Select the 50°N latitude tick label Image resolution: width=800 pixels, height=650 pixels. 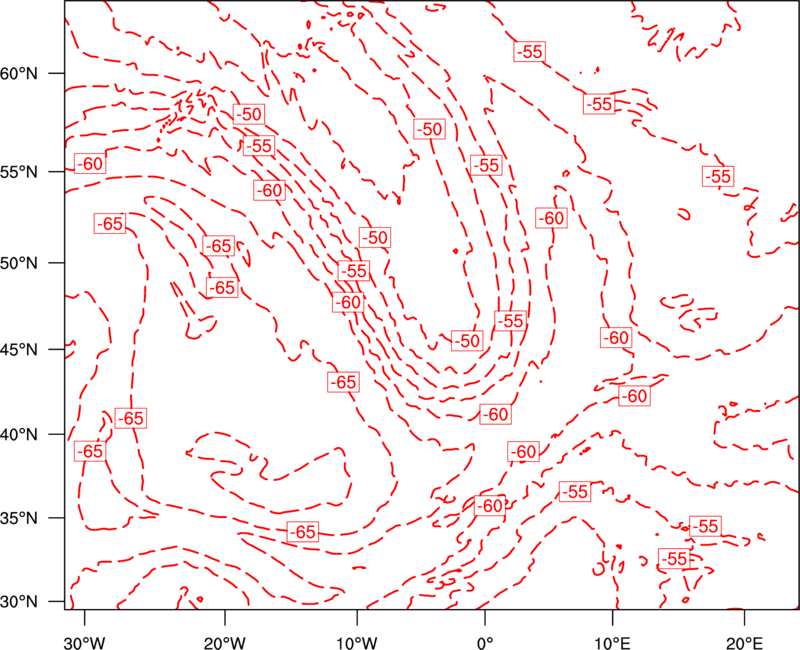pos(19,263)
